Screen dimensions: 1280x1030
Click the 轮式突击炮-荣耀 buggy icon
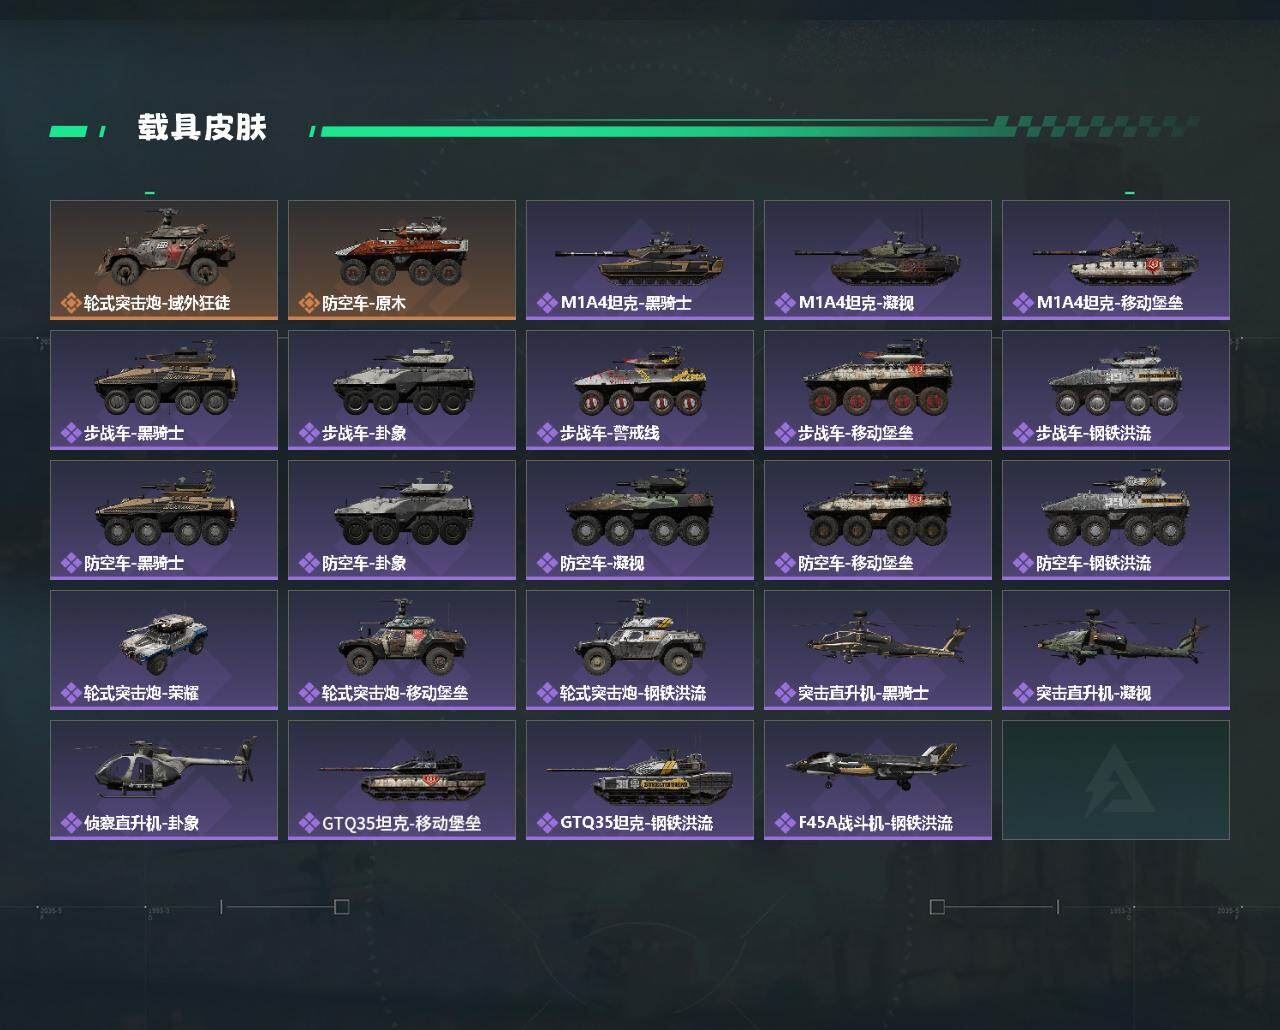164,636
